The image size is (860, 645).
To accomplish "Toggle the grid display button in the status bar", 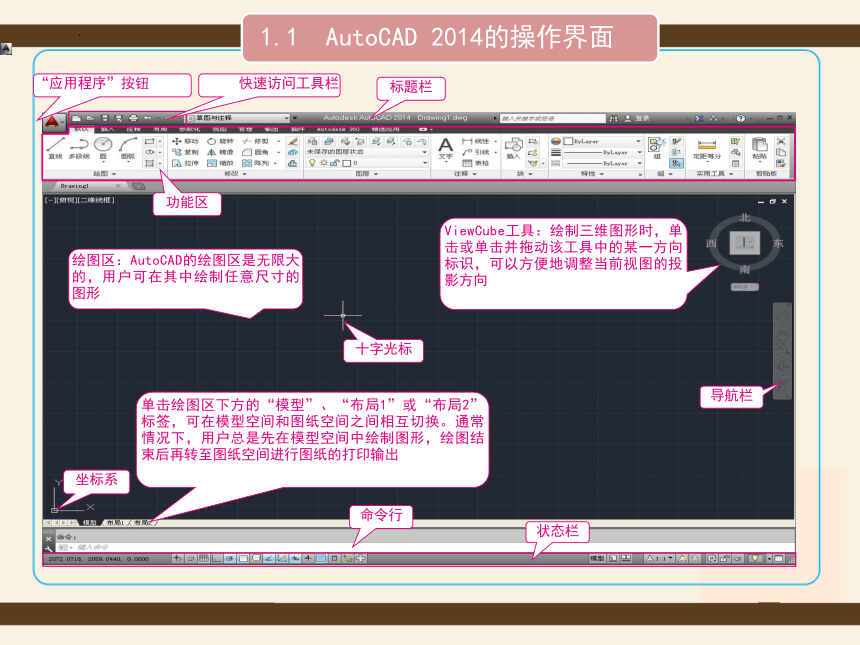I will 203,558.
